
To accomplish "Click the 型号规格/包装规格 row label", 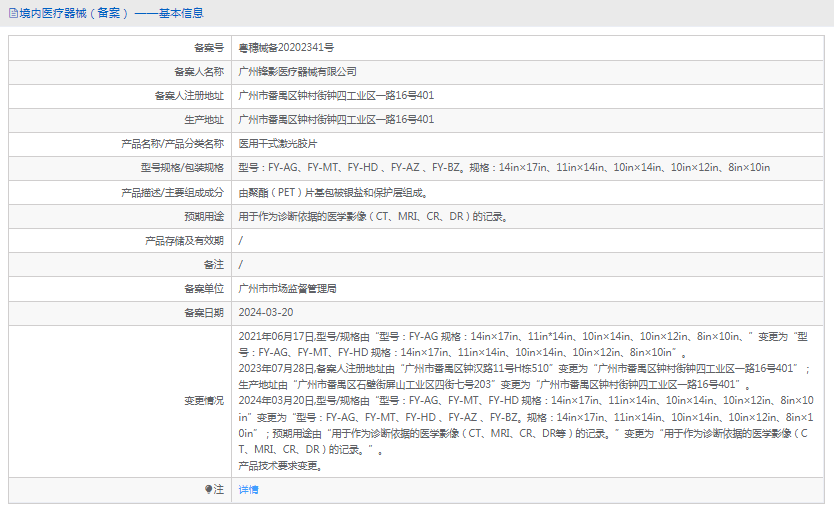I will tap(182, 167).
